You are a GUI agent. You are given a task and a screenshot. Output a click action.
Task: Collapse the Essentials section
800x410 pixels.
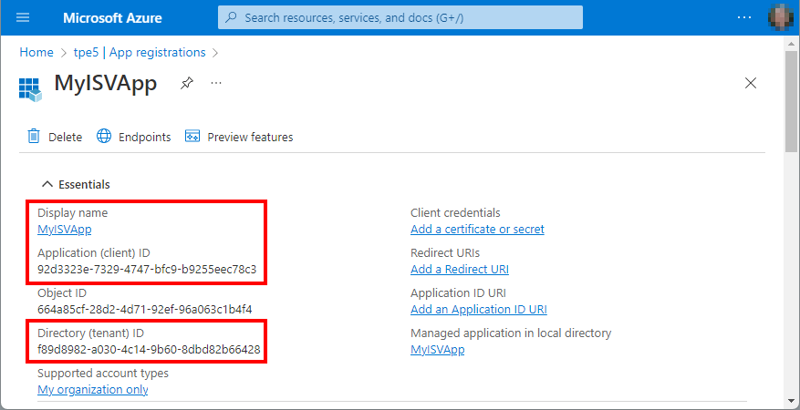tap(76, 185)
